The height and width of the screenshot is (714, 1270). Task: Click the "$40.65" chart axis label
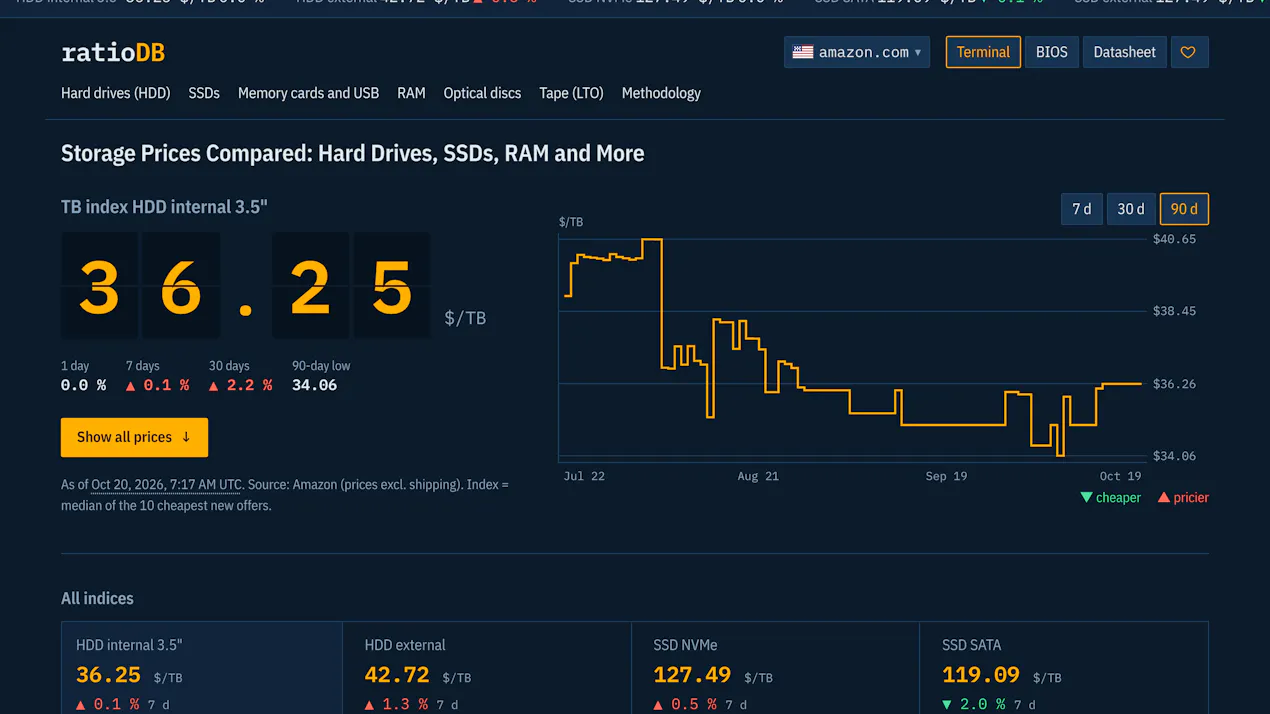(1174, 239)
